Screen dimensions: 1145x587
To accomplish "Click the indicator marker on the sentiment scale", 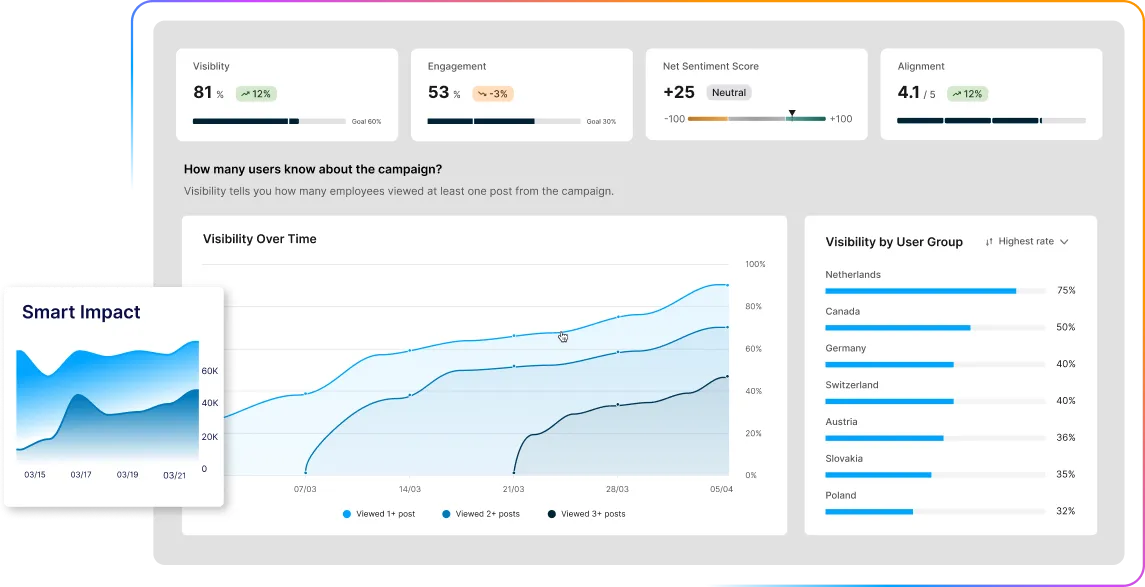I will [792, 110].
